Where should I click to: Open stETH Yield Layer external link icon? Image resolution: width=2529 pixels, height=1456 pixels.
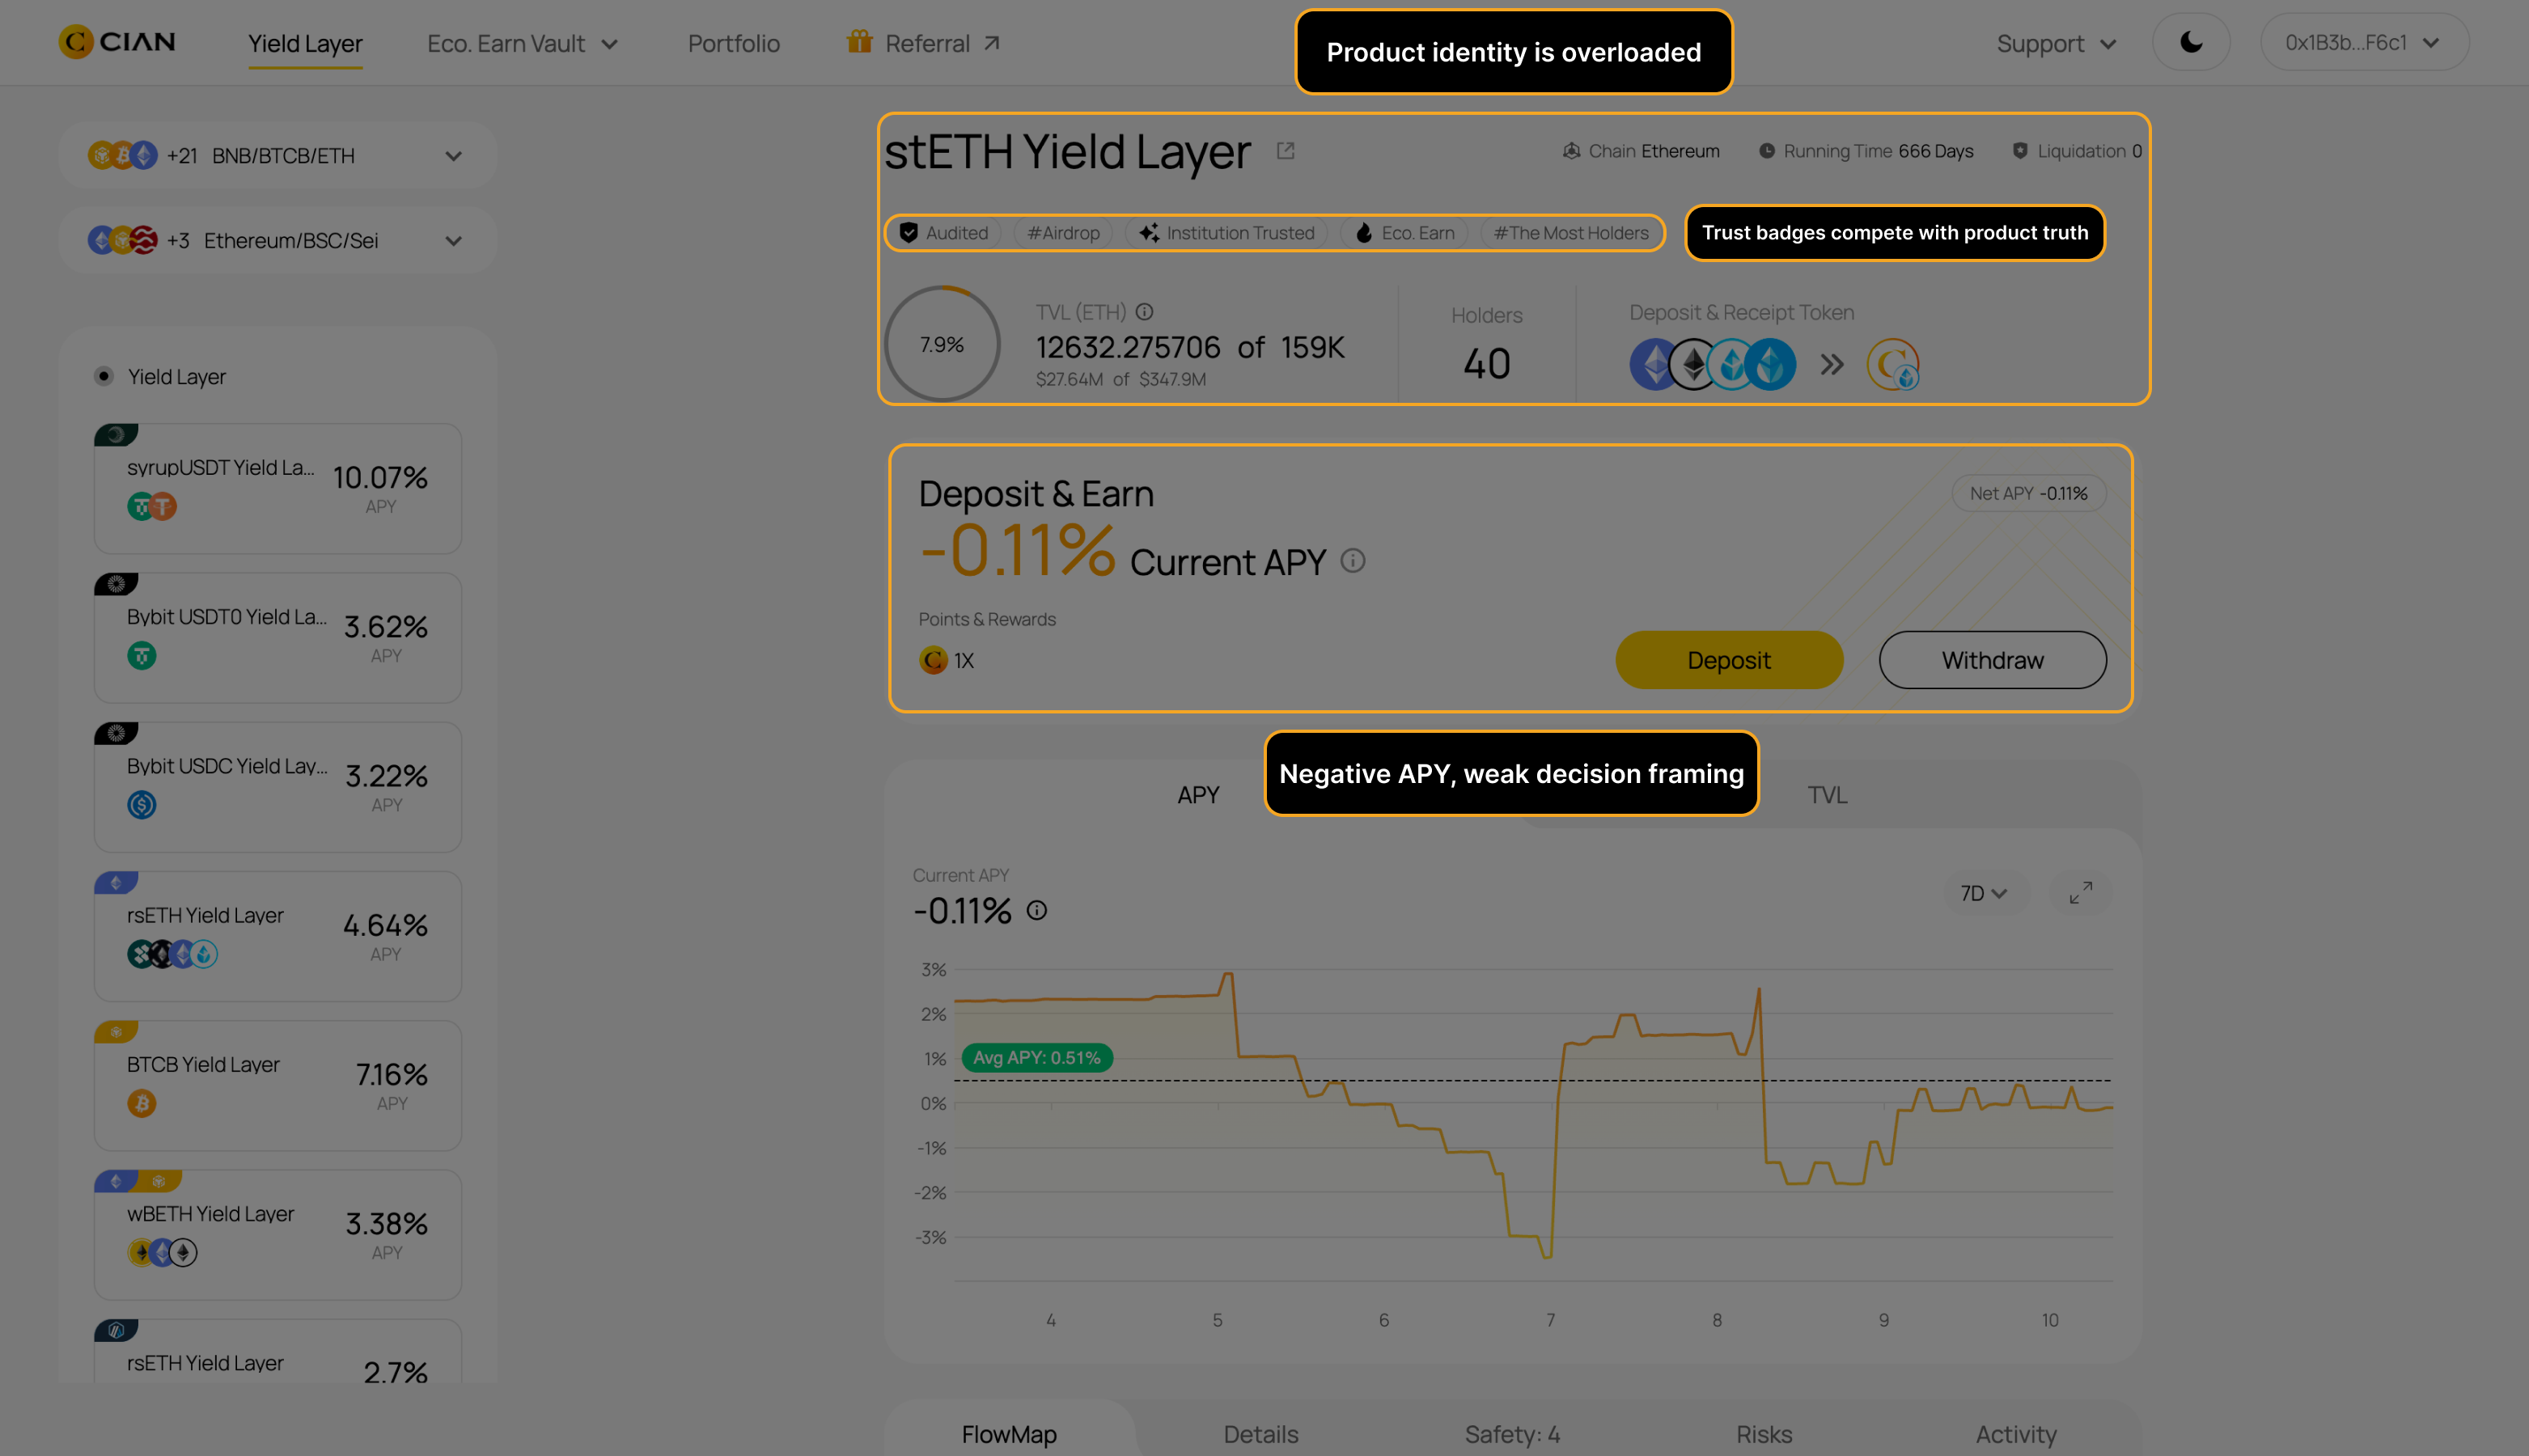coord(1286,151)
